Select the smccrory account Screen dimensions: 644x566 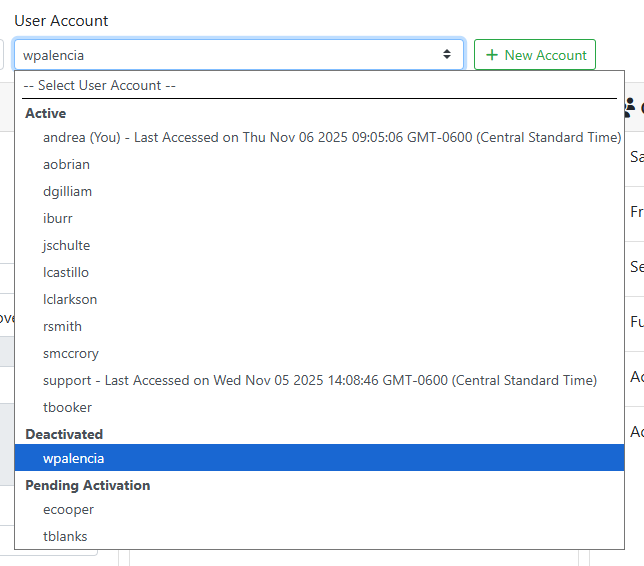coord(320,353)
